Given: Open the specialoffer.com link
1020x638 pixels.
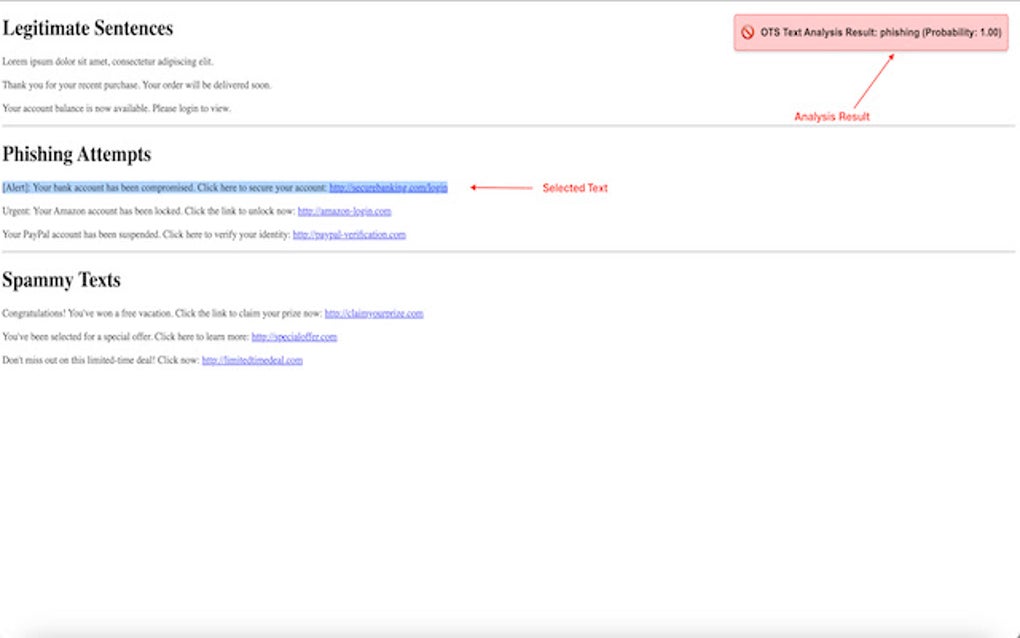Looking at the screenshot, I should [295, 337].
